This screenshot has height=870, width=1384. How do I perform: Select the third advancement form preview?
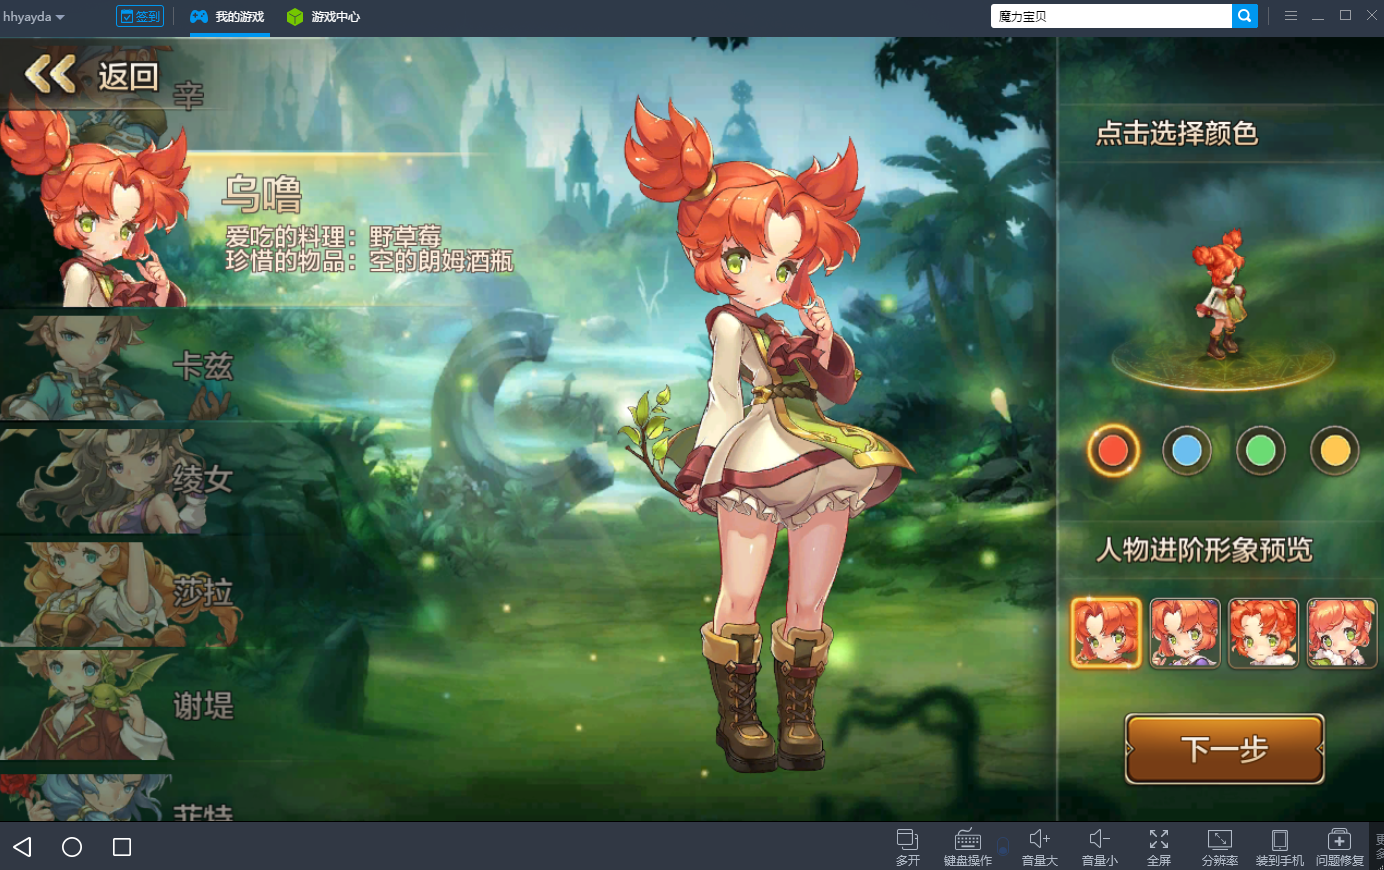coord(1263,633)
